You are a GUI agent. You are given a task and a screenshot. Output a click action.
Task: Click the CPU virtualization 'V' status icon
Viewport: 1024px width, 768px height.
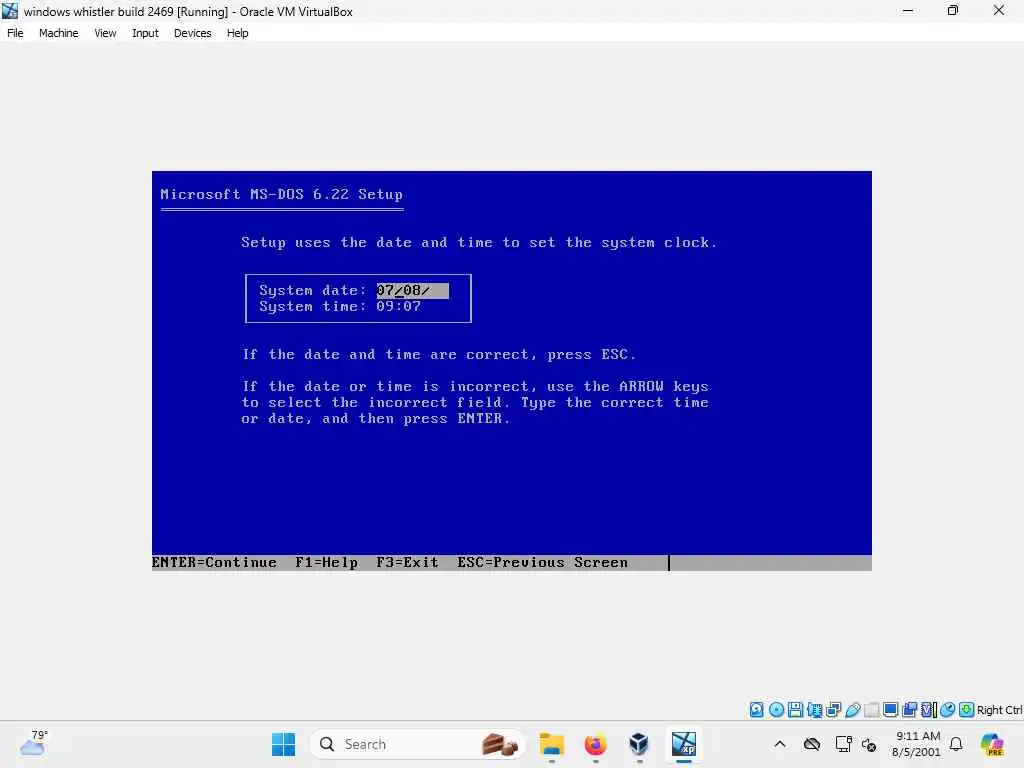[928, 710]
